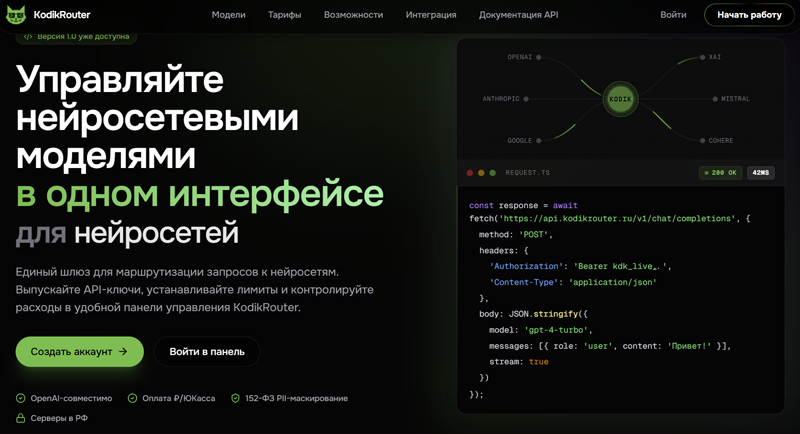Click the MISTRAL node dot in the diagram

click(x=715, y=99)
